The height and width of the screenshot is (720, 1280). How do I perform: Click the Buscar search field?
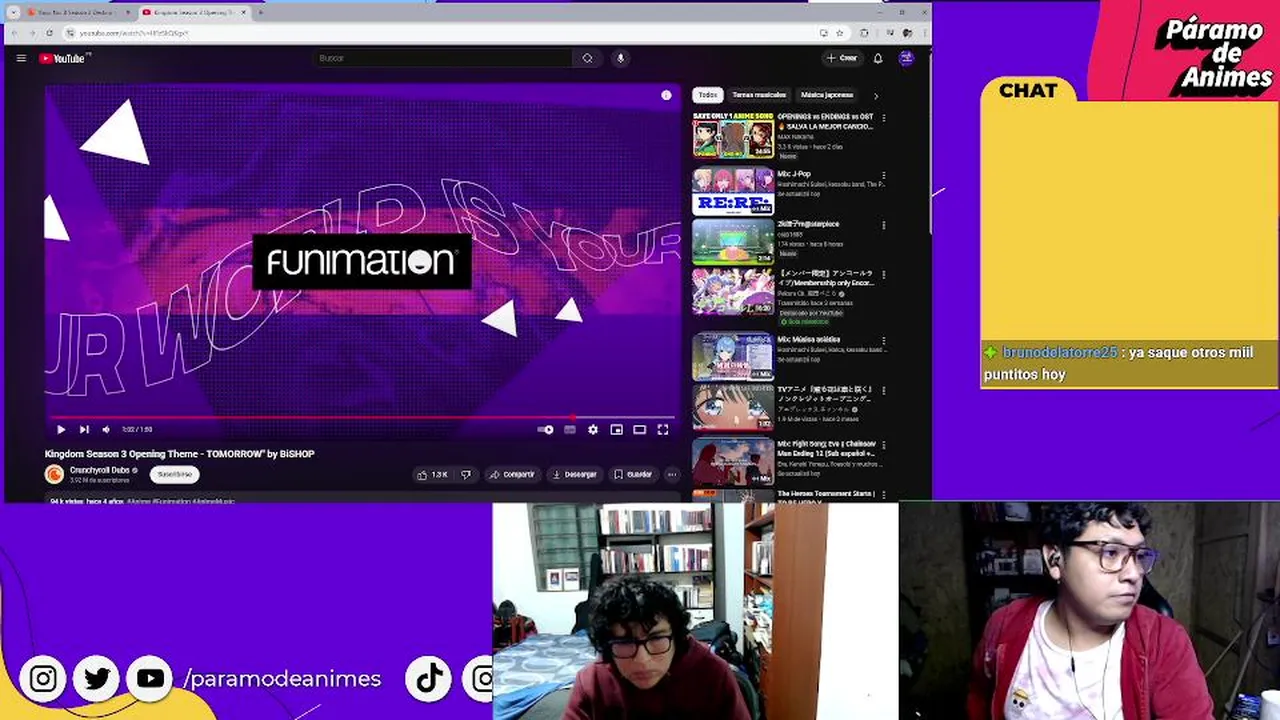[445, 58]
